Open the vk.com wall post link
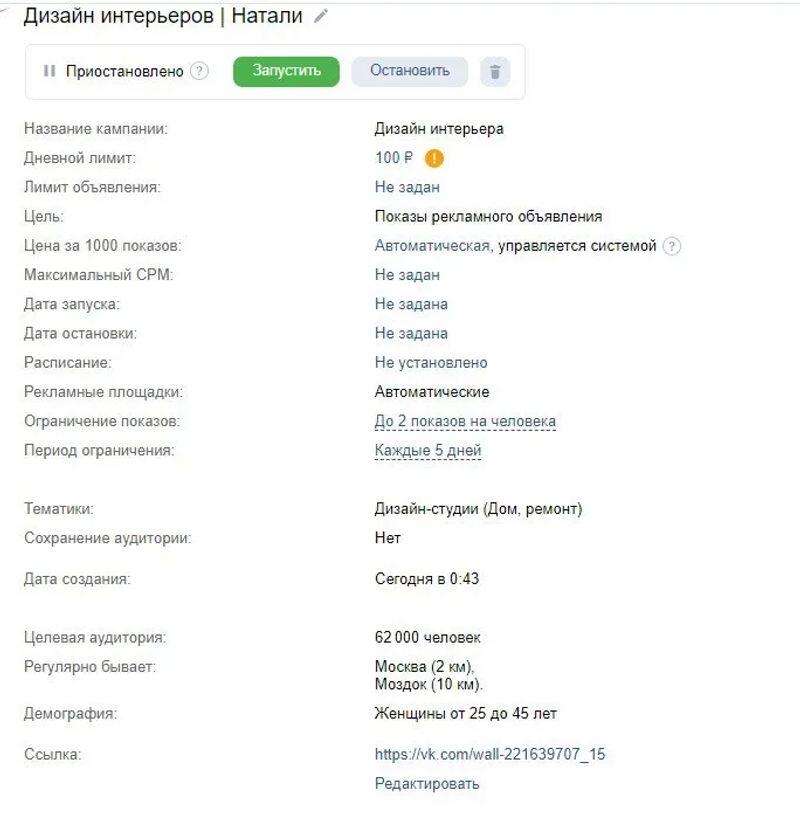The height and width of the screenshot is (840, 800). tap(490, 754)
